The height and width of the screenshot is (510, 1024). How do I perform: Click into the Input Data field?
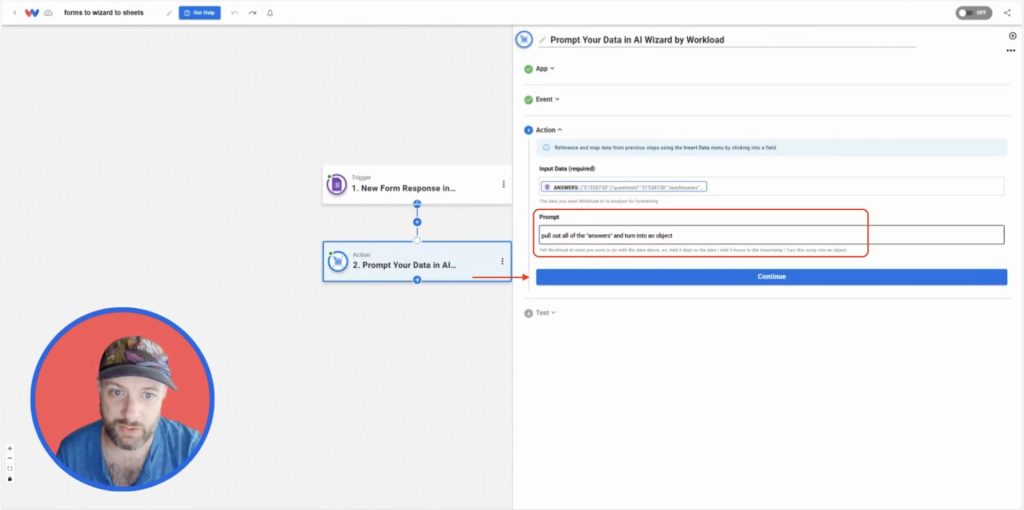point(771,187)
